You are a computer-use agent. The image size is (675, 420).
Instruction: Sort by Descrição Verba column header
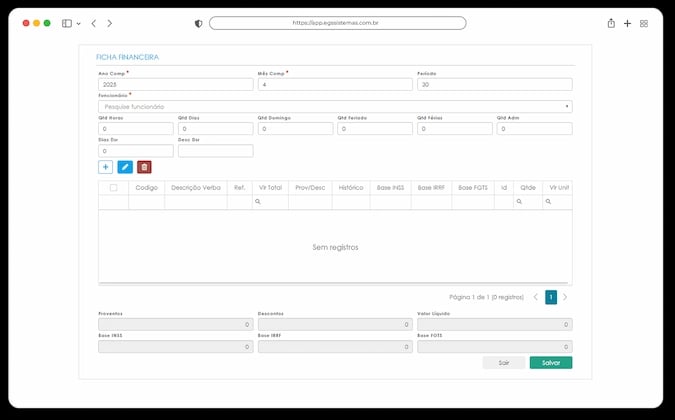[196, 188]
